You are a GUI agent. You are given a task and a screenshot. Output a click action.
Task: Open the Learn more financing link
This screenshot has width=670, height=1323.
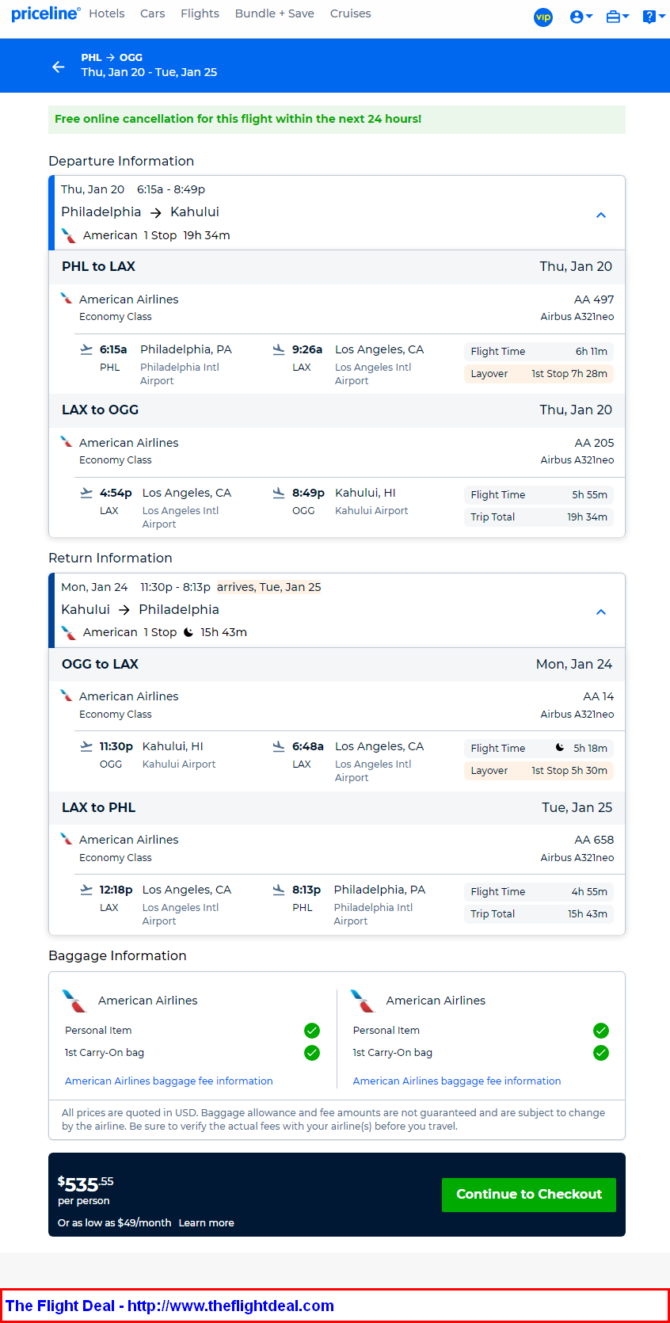[206, 1223]
